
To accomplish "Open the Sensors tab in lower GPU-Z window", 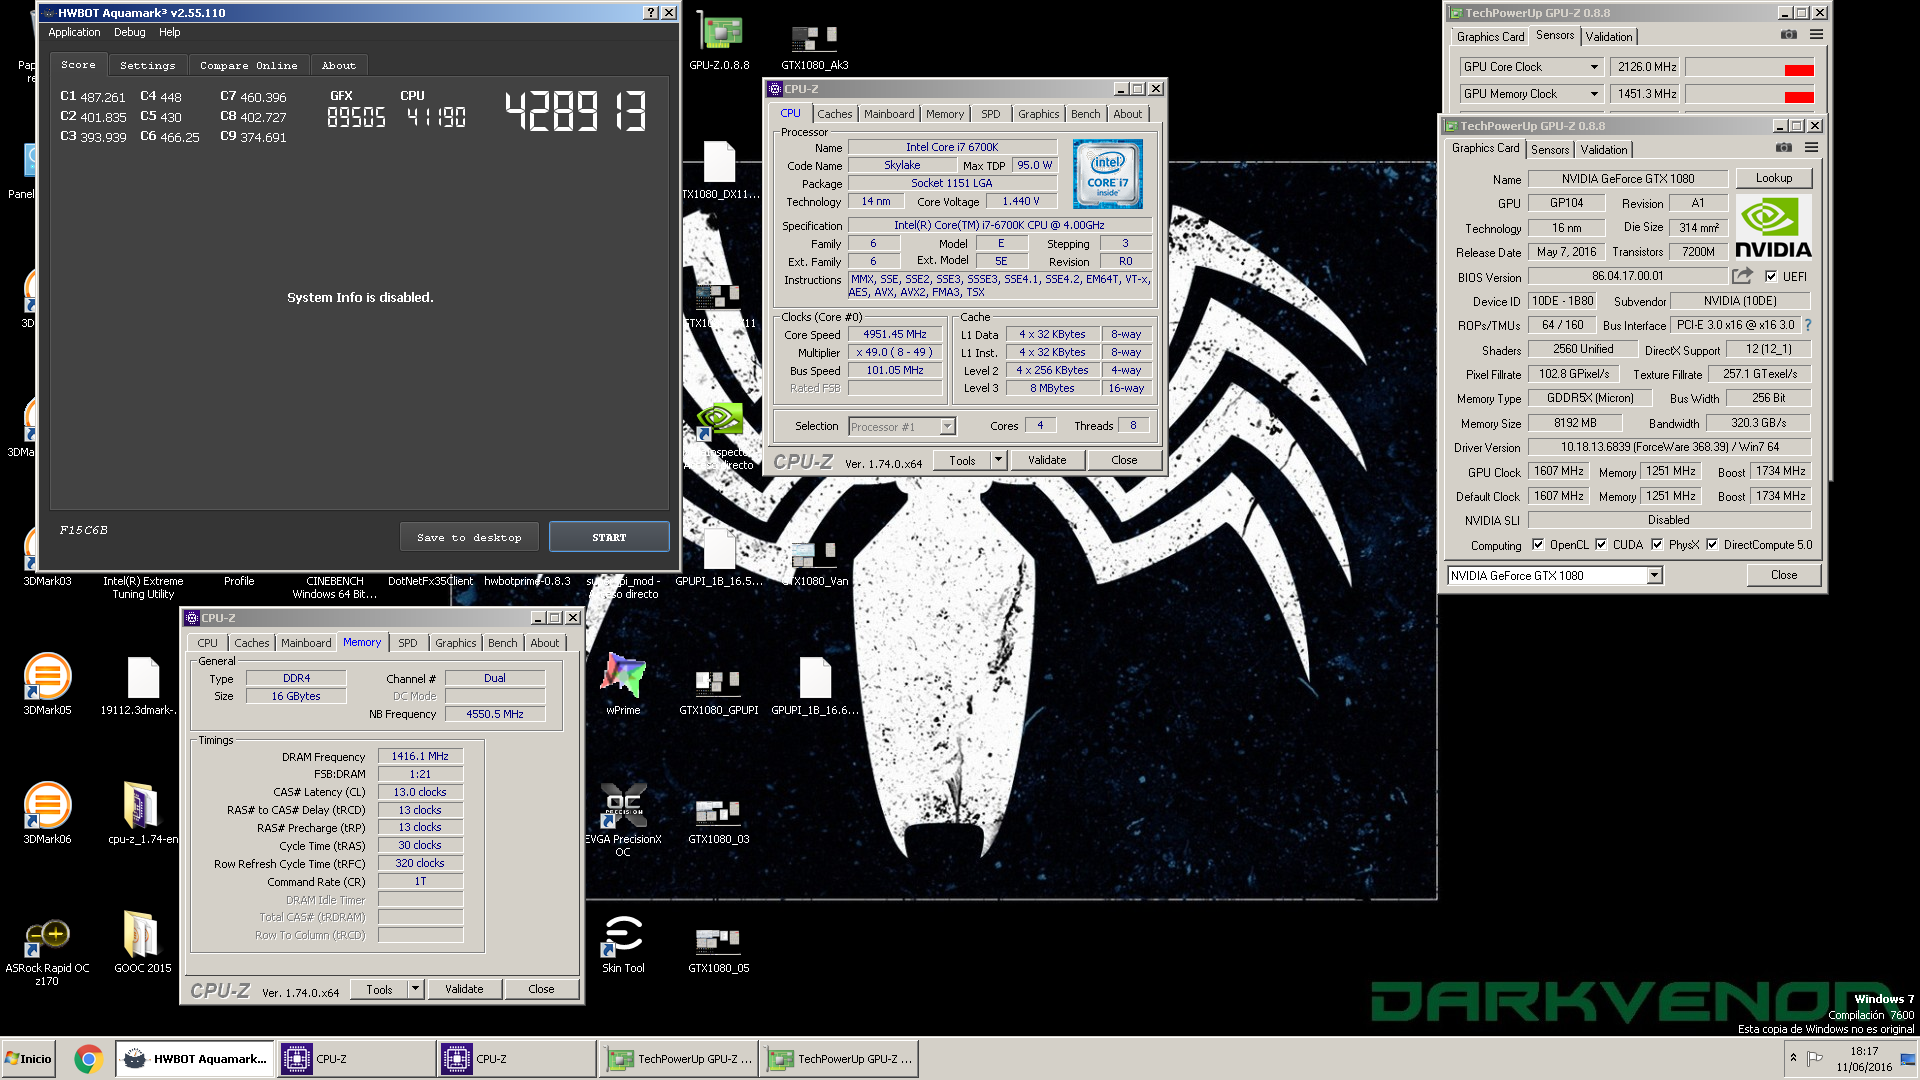I will pos(1549,149).
